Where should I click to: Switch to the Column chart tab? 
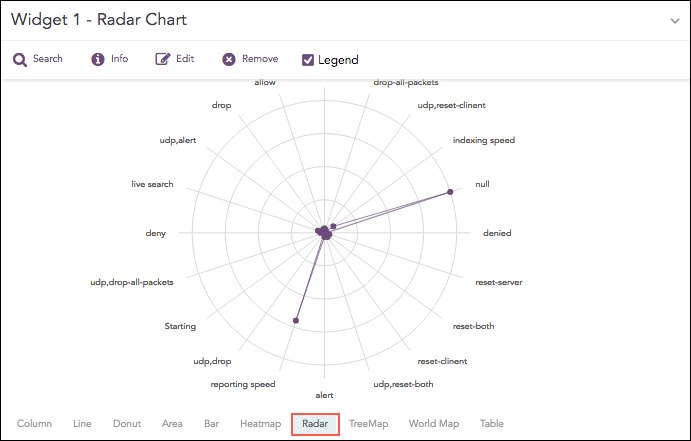[x=34, y=424]
